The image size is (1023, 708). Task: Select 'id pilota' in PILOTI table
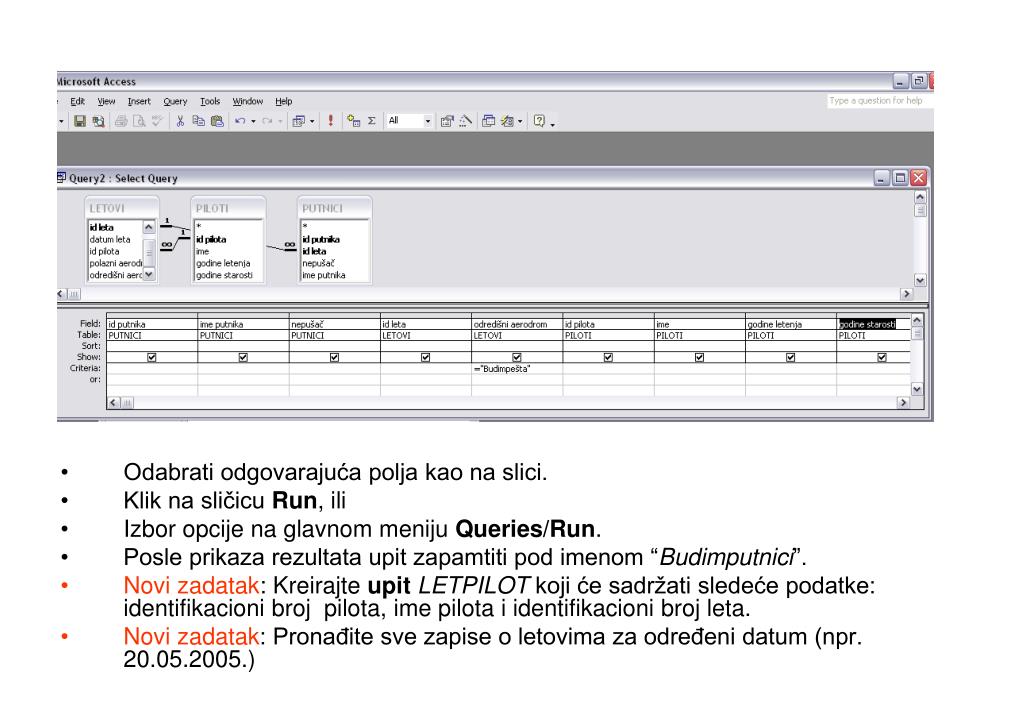211,239
